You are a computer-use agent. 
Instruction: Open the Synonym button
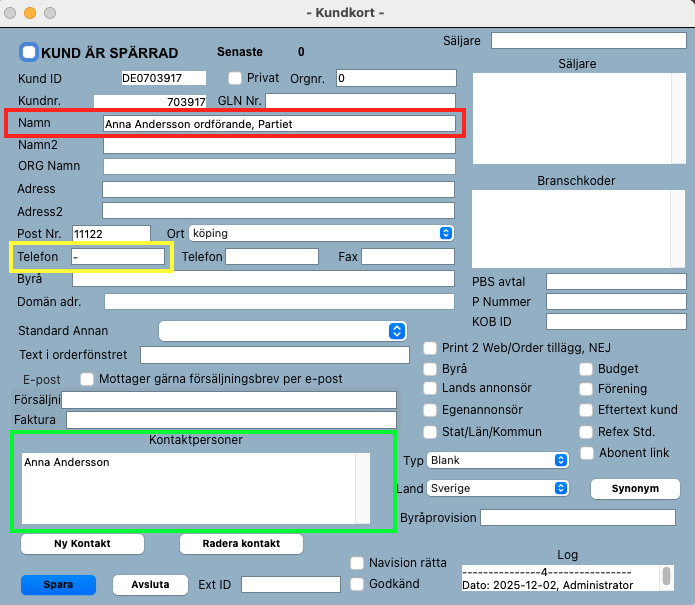click(635, 489)
